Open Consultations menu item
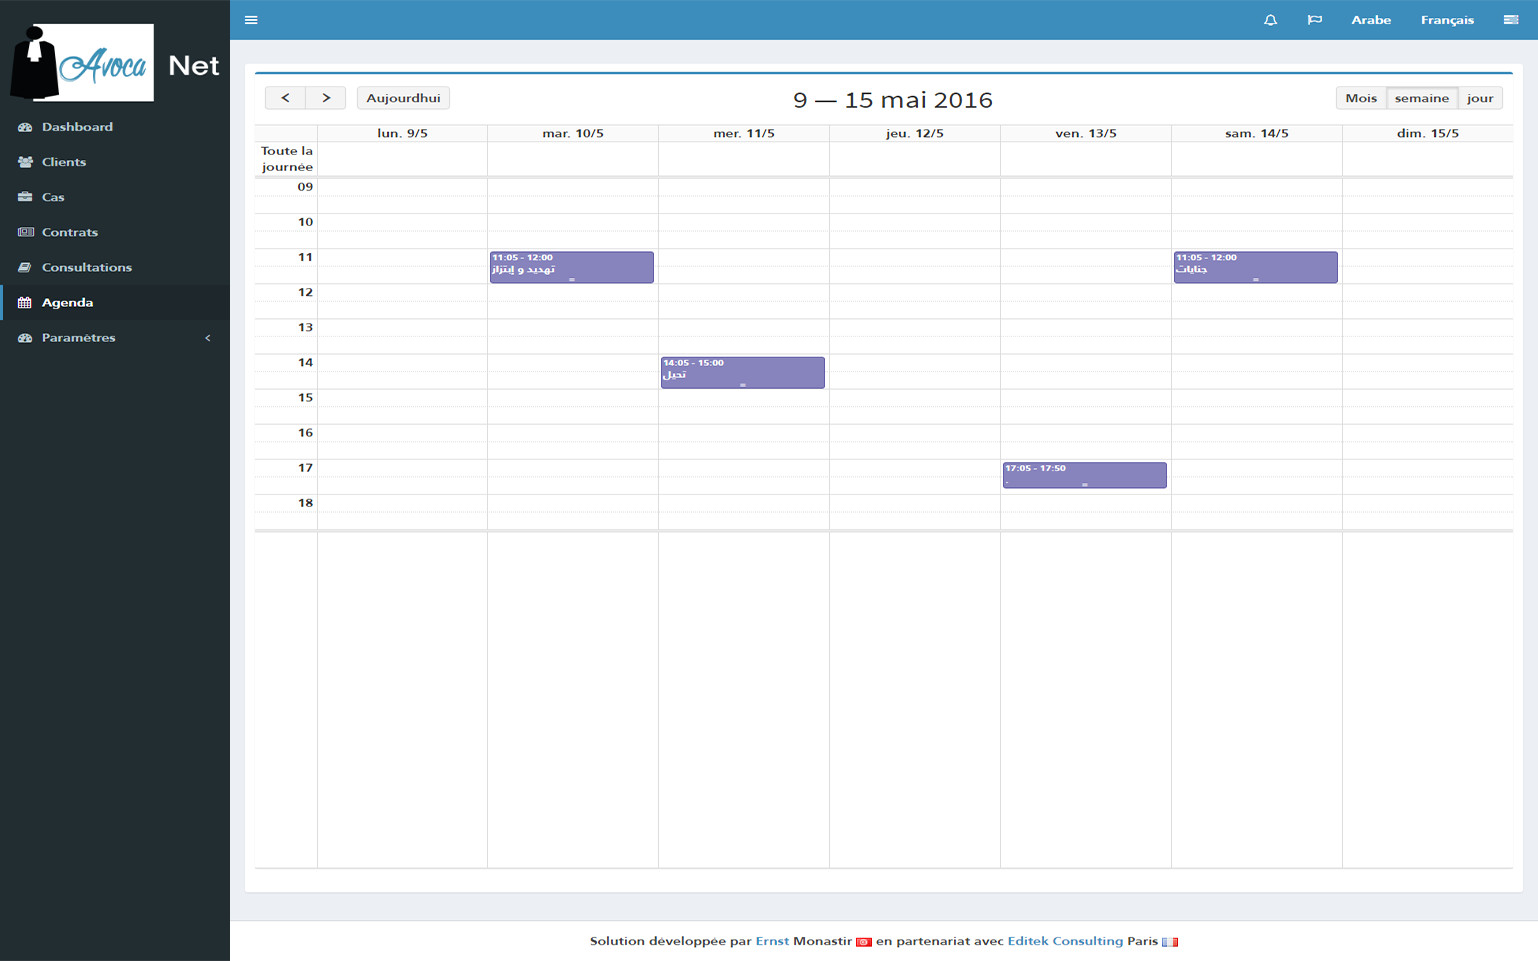Image resolution: width=1538 pixels, height=961 pixels. [115, 267]
